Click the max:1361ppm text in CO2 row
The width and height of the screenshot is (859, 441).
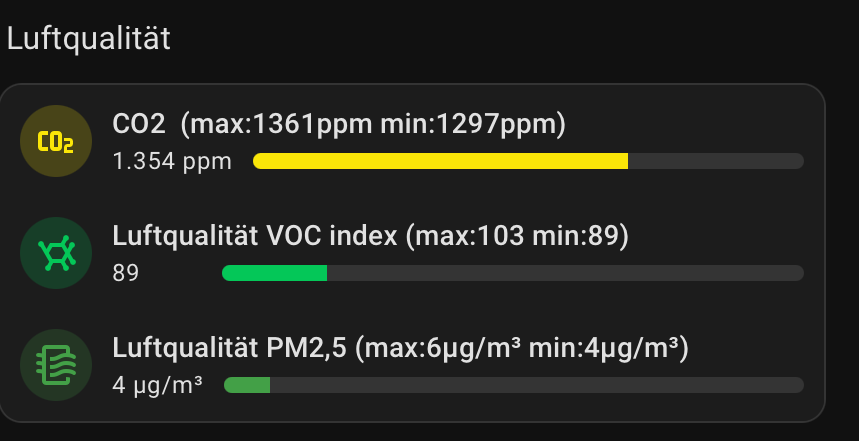coord(282,125)
